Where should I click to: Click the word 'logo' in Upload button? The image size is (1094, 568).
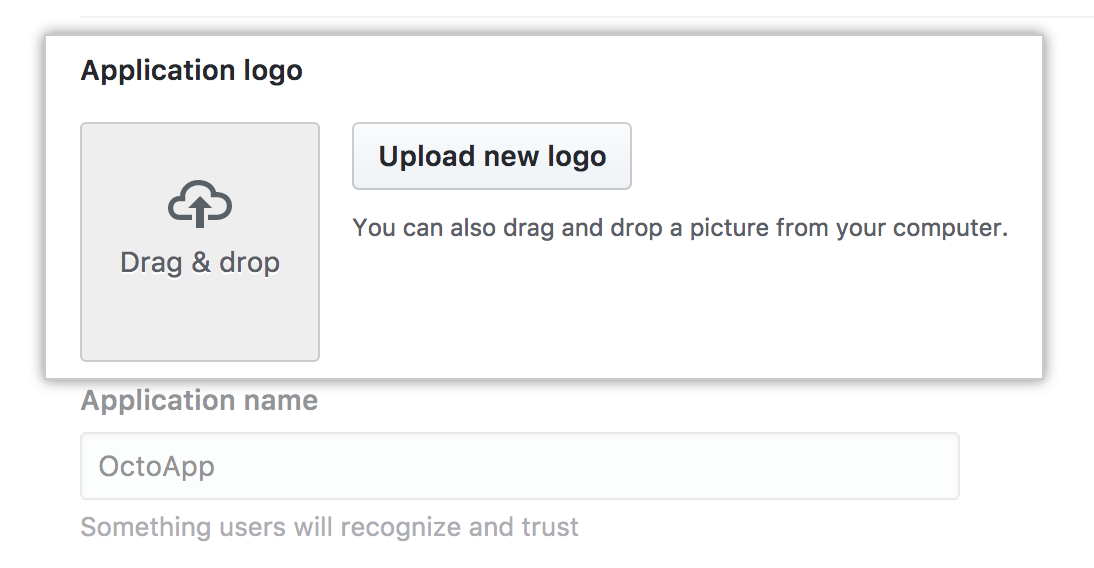[x=576, y=157]
